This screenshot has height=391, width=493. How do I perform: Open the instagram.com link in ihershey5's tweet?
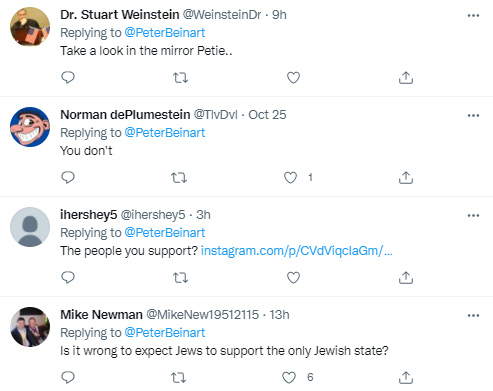[297, 251]
